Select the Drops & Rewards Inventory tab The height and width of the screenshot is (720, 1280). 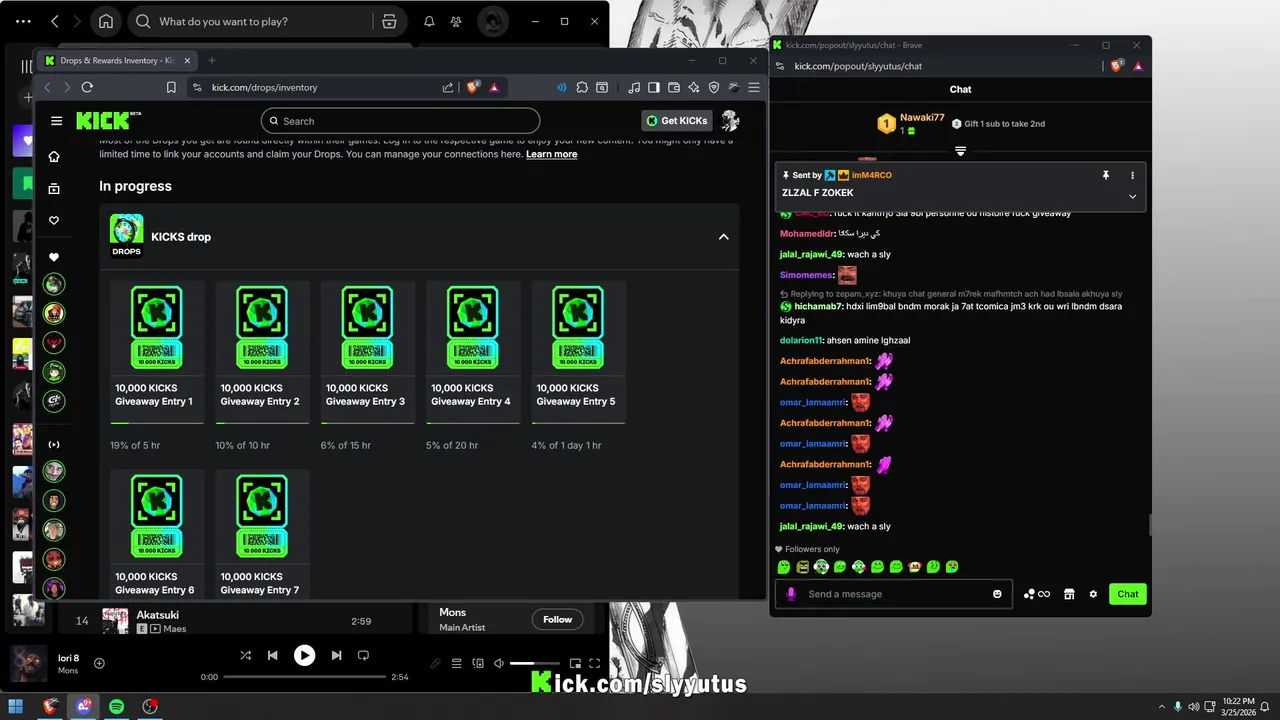tap(117, 60)
